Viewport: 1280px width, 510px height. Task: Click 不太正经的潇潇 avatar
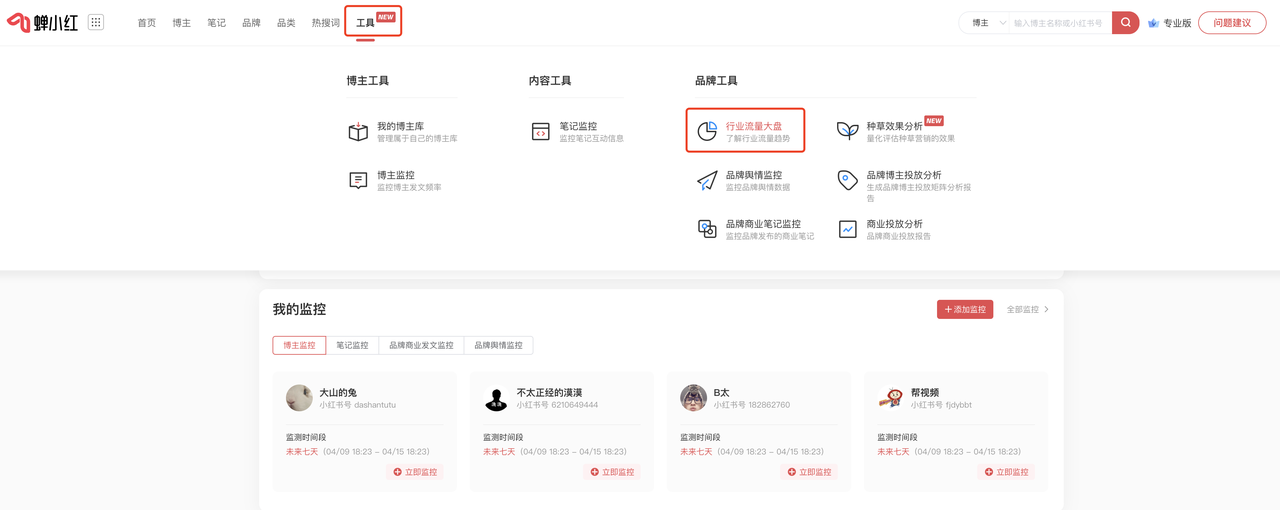[x=496, y=398]
